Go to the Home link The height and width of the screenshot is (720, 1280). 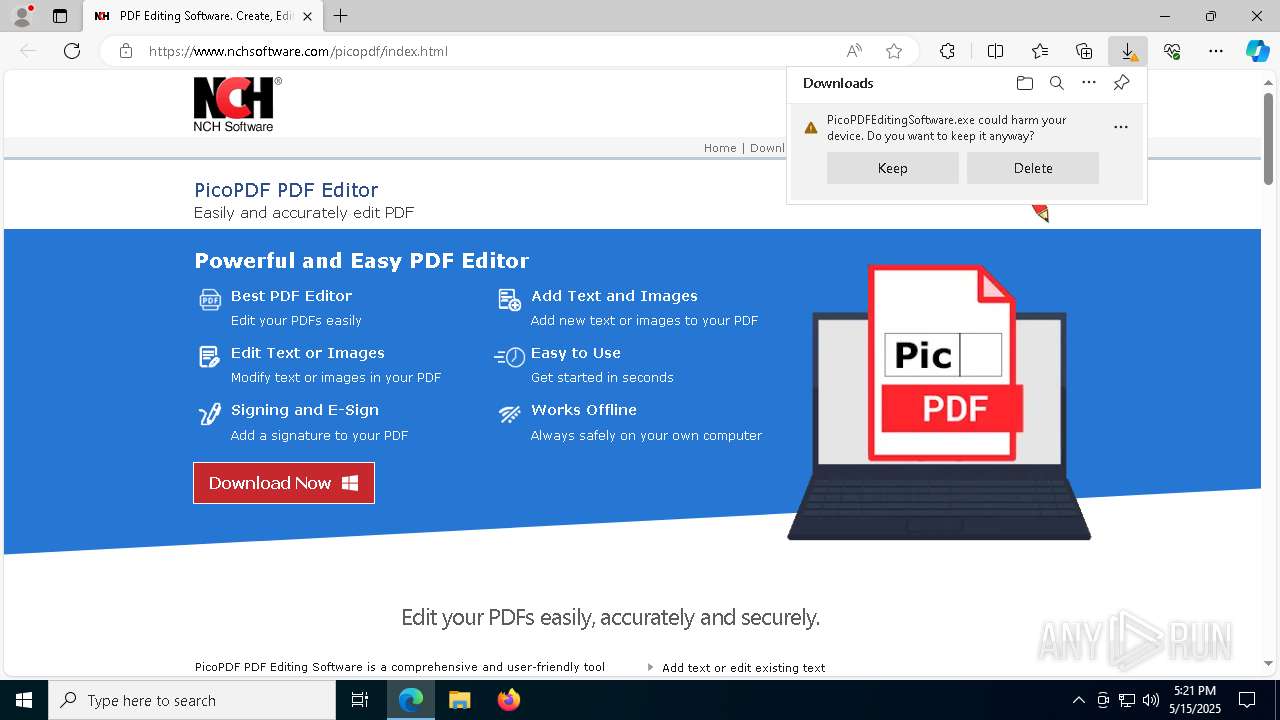coord(720,148)
